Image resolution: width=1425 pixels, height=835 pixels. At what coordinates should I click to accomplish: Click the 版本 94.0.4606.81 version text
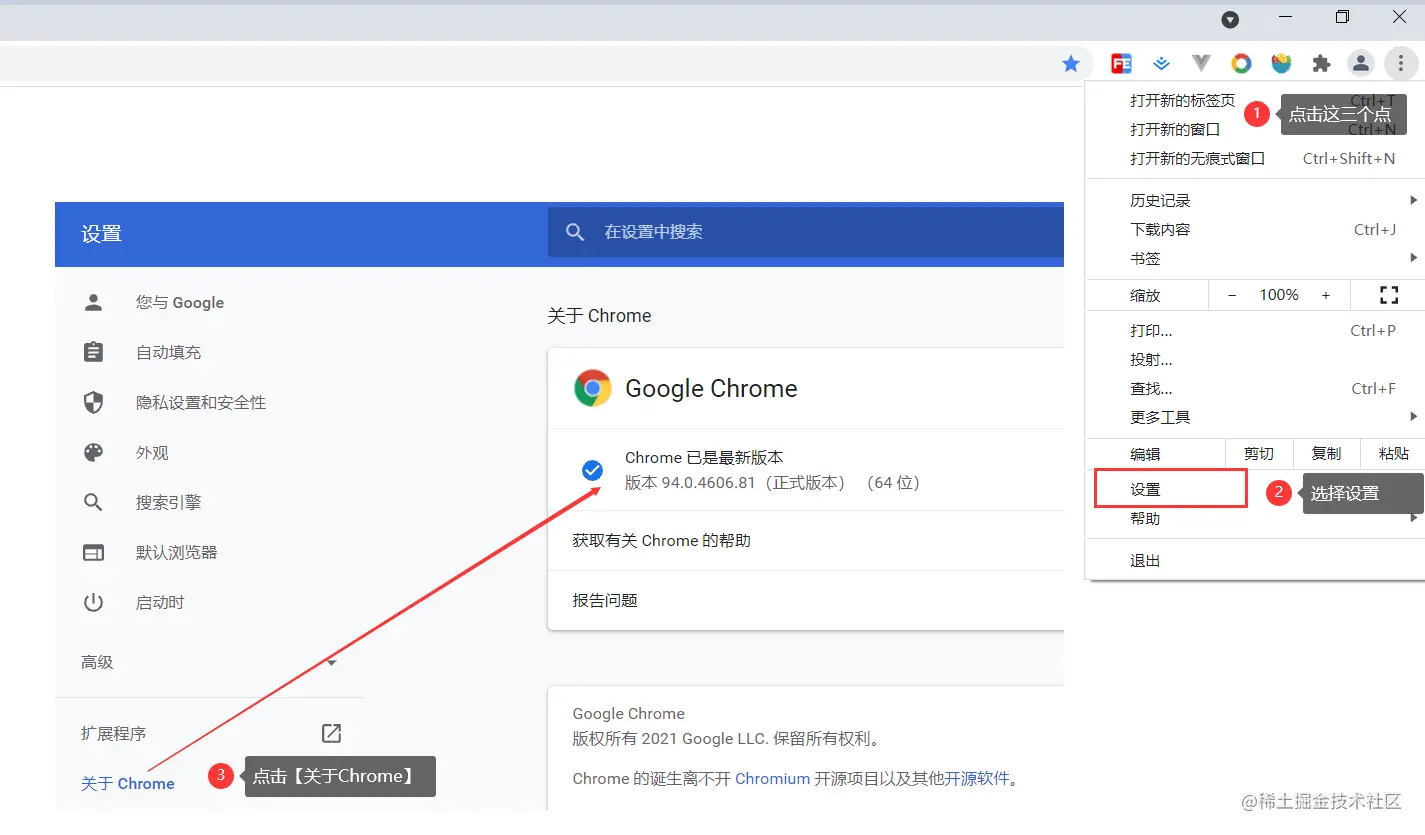coord(772,483)
